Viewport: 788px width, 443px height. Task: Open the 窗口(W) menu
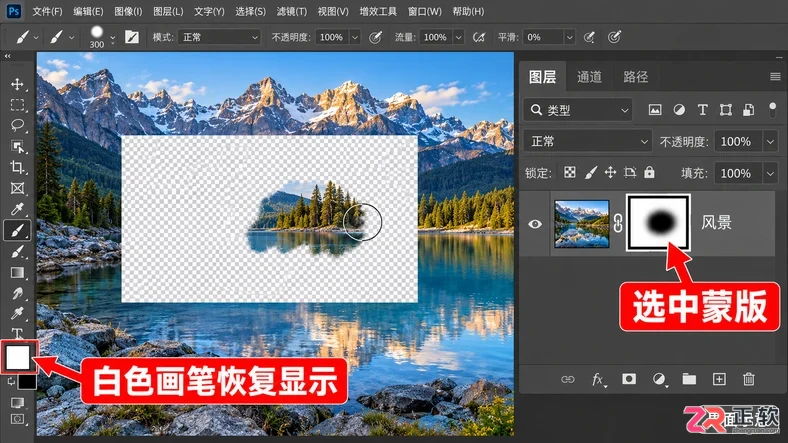425,11
